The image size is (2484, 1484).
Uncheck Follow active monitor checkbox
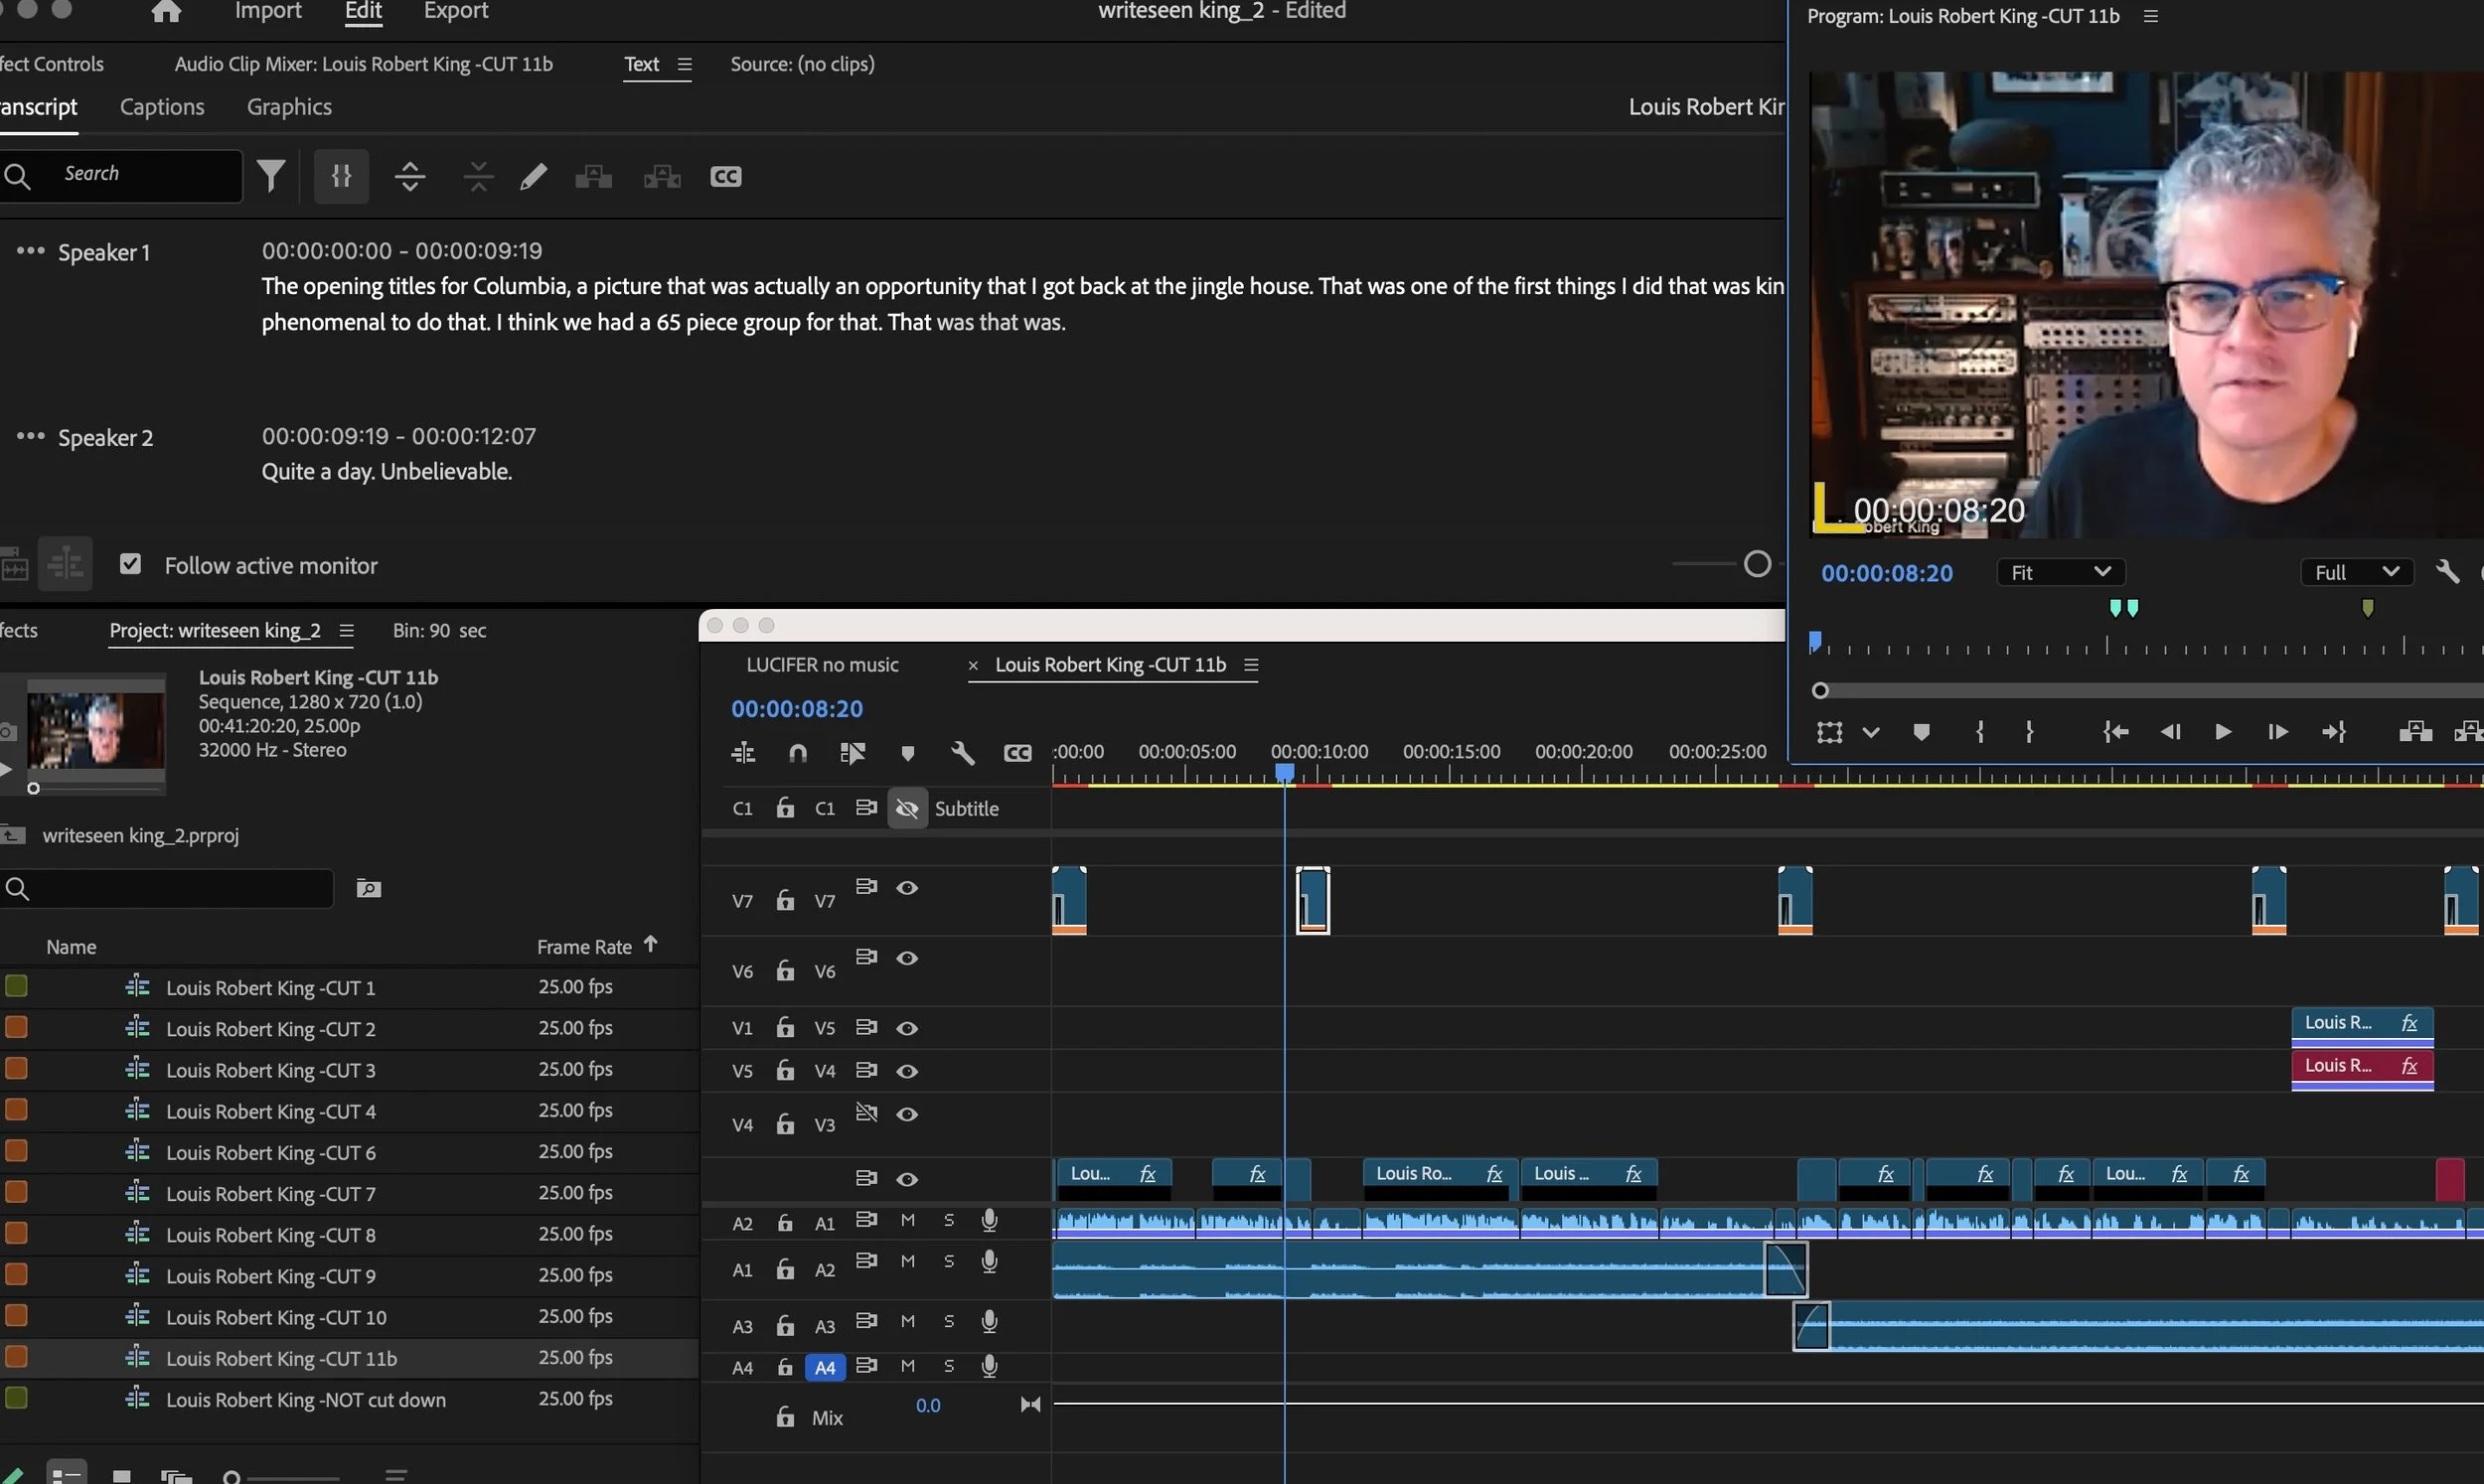[130, 564]
